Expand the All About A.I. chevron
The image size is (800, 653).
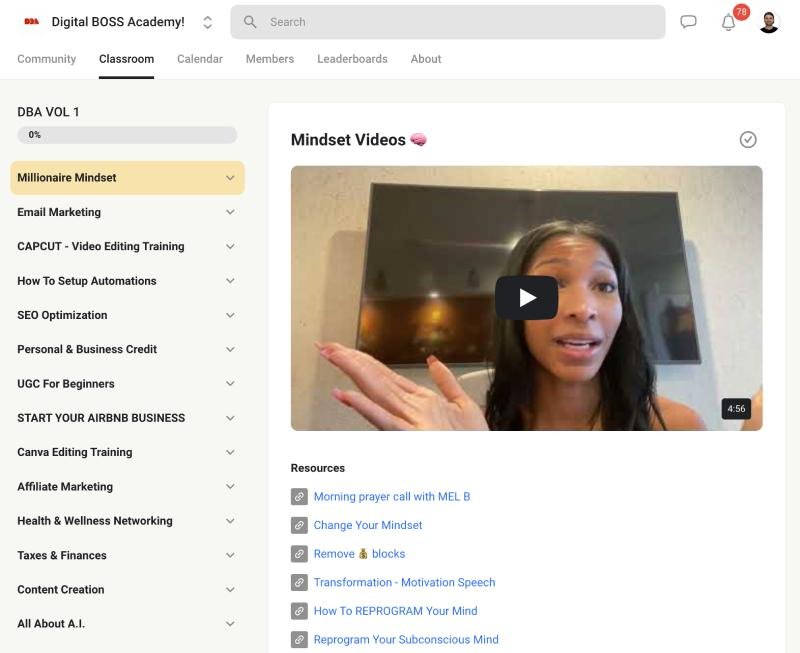coord(230,623)
